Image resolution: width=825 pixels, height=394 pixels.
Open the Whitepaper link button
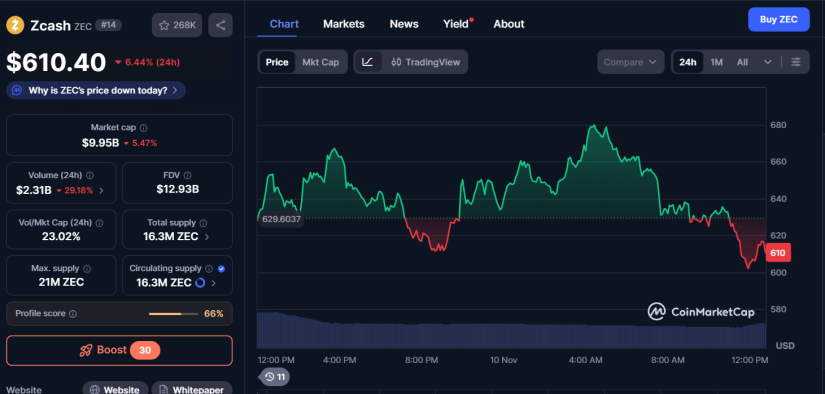pyautogui.click(x=192, y=389)
